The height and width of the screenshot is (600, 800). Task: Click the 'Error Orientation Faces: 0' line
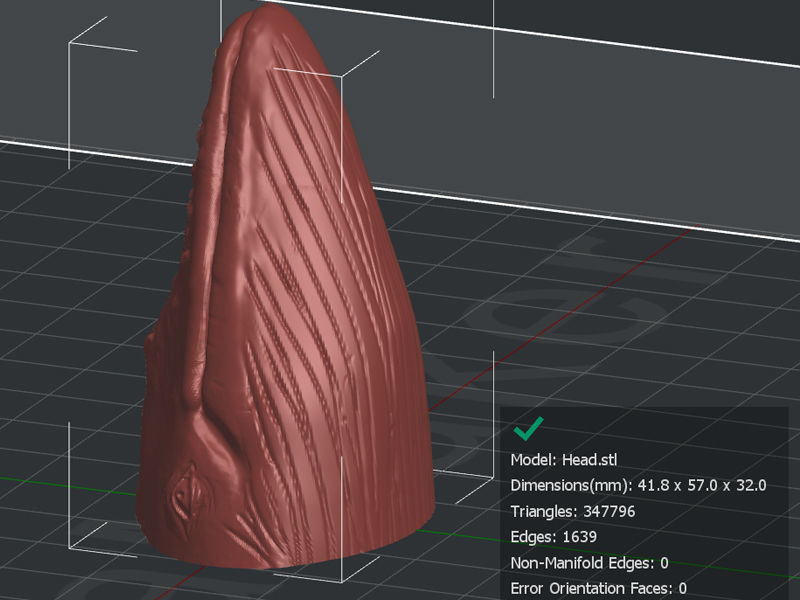tap(598, 588)
